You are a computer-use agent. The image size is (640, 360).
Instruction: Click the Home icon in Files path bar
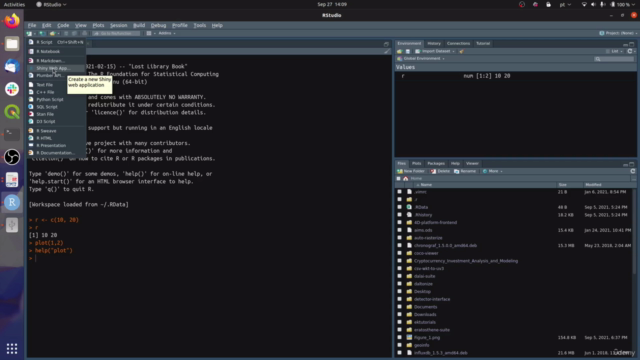coord(406,178)
